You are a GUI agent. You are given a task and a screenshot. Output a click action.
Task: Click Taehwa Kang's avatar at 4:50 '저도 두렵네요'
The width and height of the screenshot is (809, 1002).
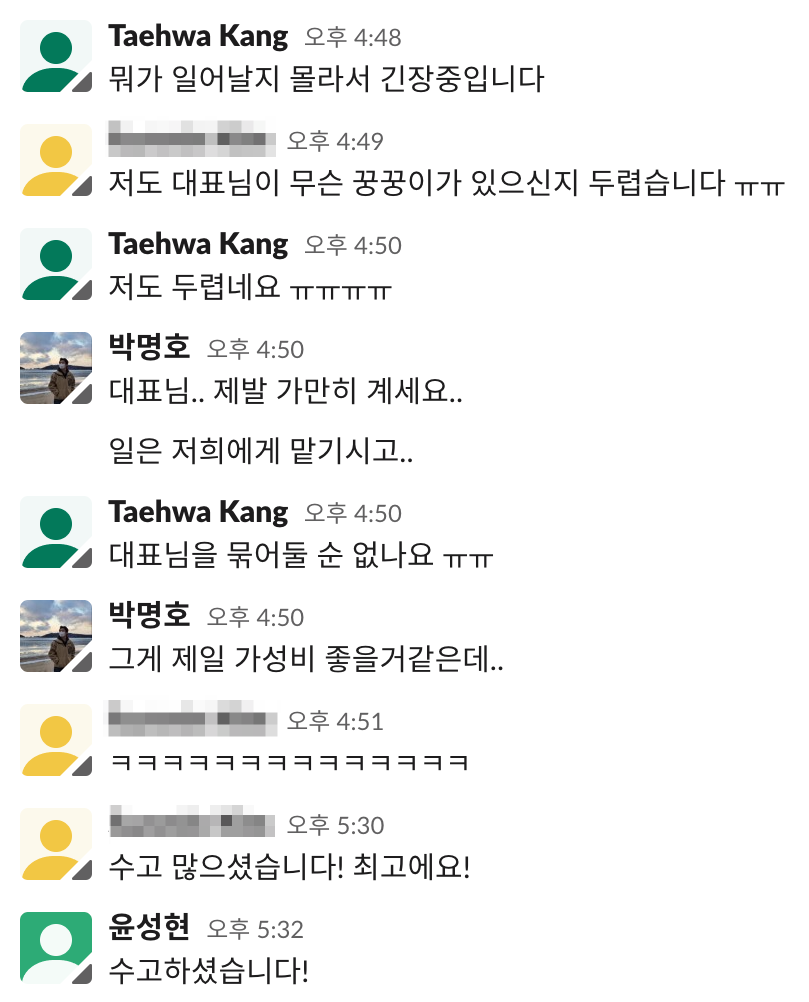coord(56,264)
